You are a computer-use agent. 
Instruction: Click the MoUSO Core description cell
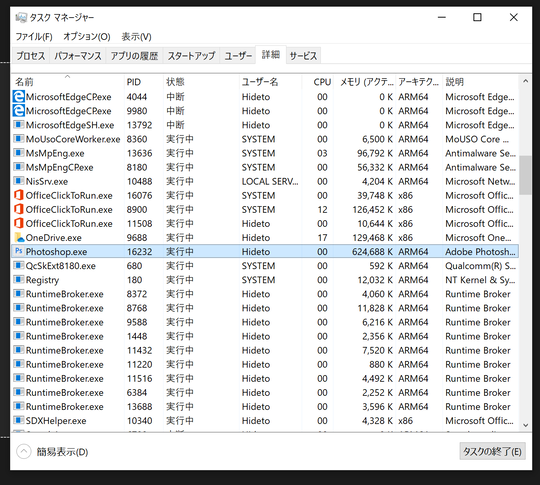pyautogui.click(x=477, y=139)
